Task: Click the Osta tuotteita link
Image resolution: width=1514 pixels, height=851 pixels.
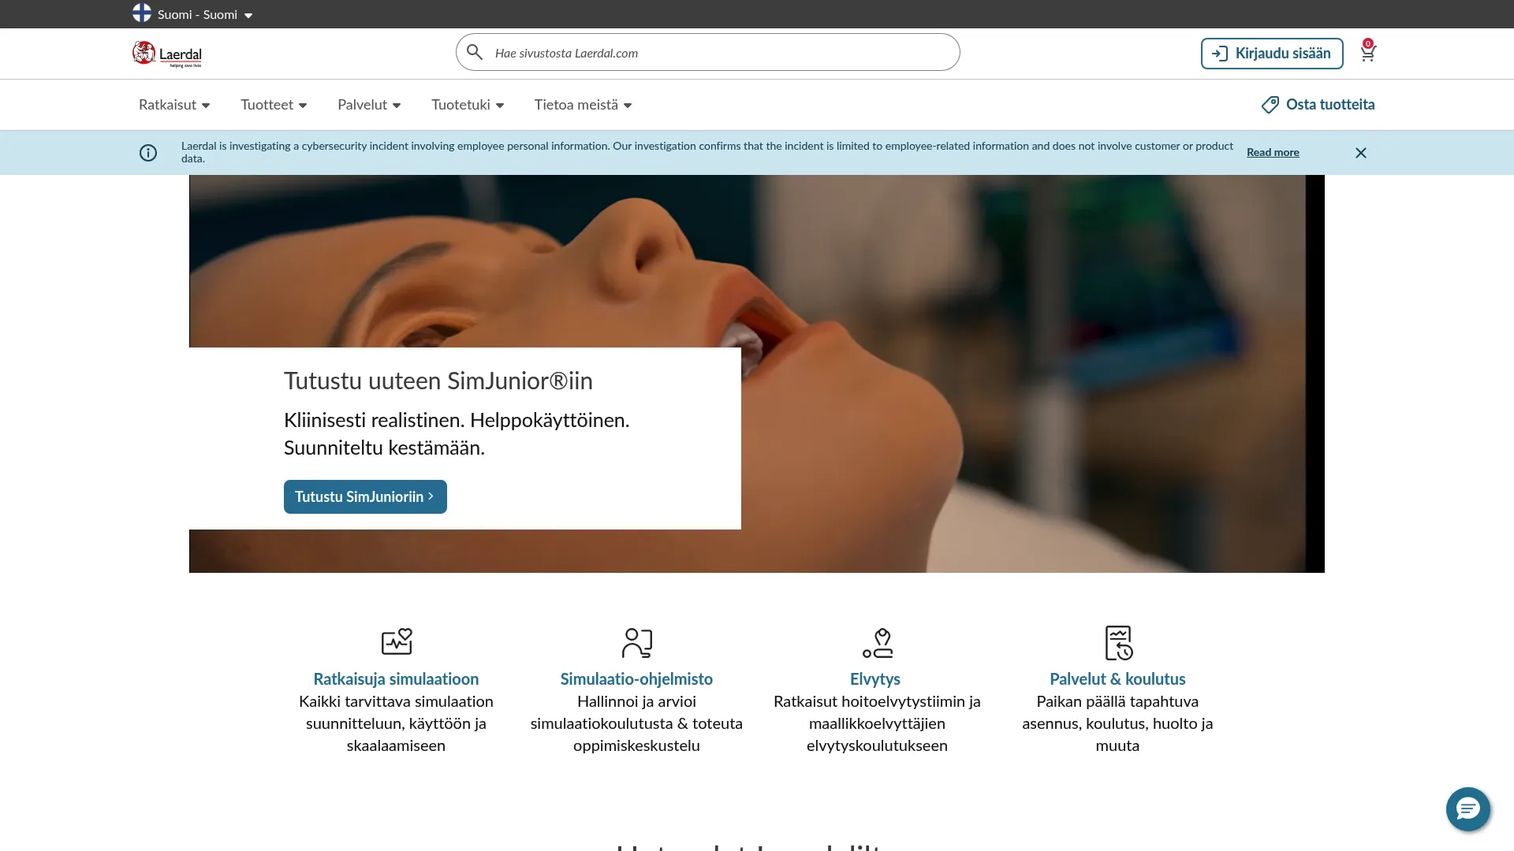Action: (x=1318, y=104)
